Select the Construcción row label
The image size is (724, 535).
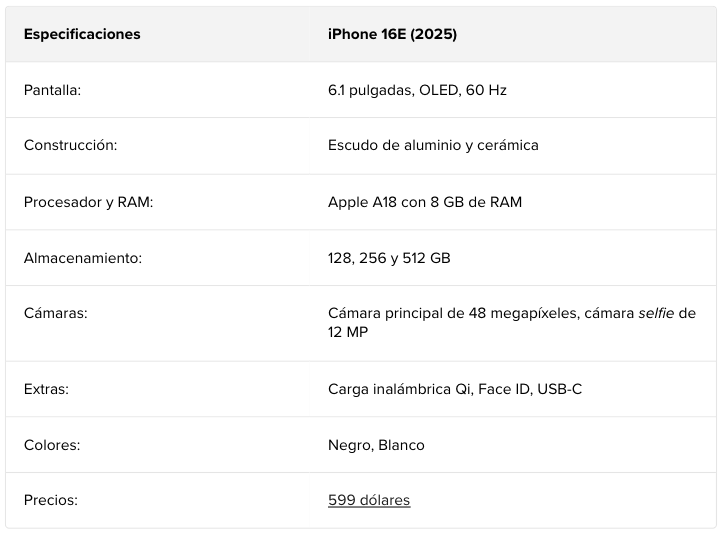coord(70,145)
